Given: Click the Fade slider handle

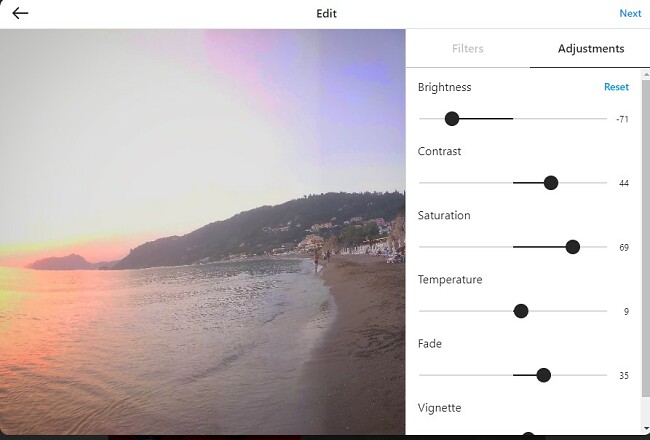Looking at the screenshot, I should click(543, 375).
